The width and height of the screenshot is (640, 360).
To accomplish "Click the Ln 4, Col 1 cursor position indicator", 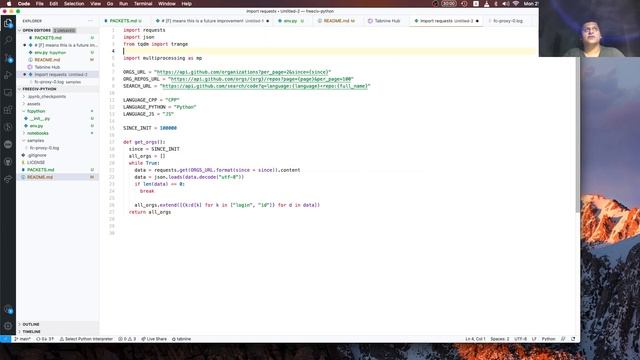I will [x=475, y=339].
